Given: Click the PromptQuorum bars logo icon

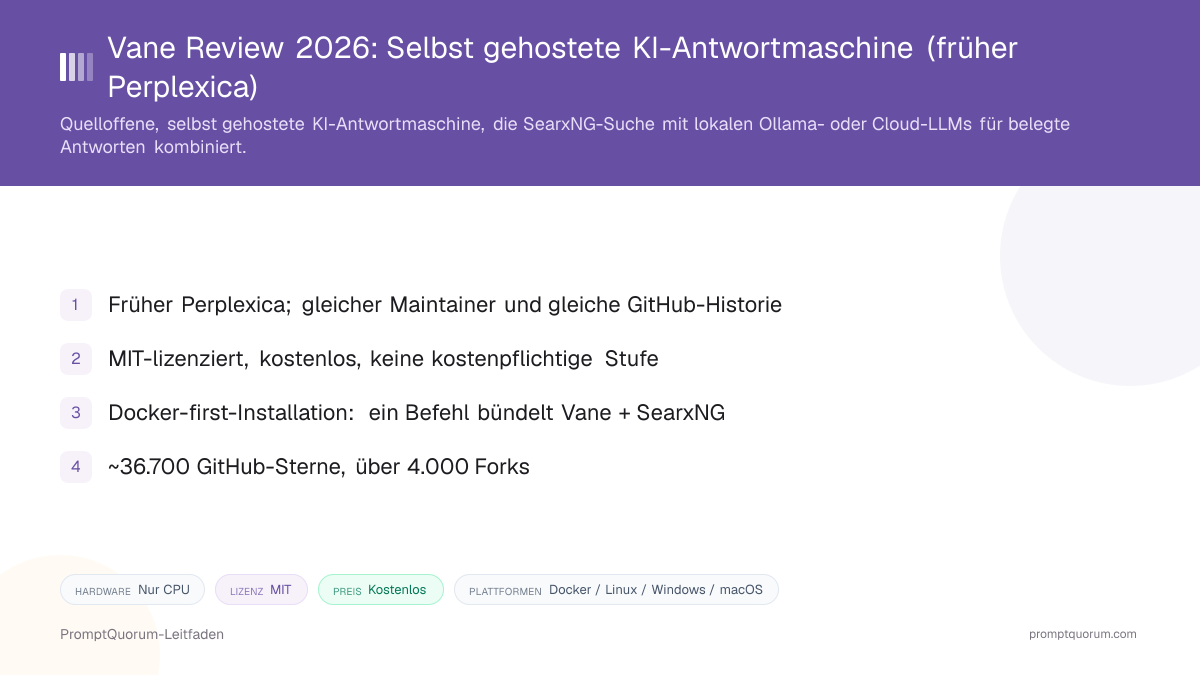Looking at the screenshot, I should [76, 67].
